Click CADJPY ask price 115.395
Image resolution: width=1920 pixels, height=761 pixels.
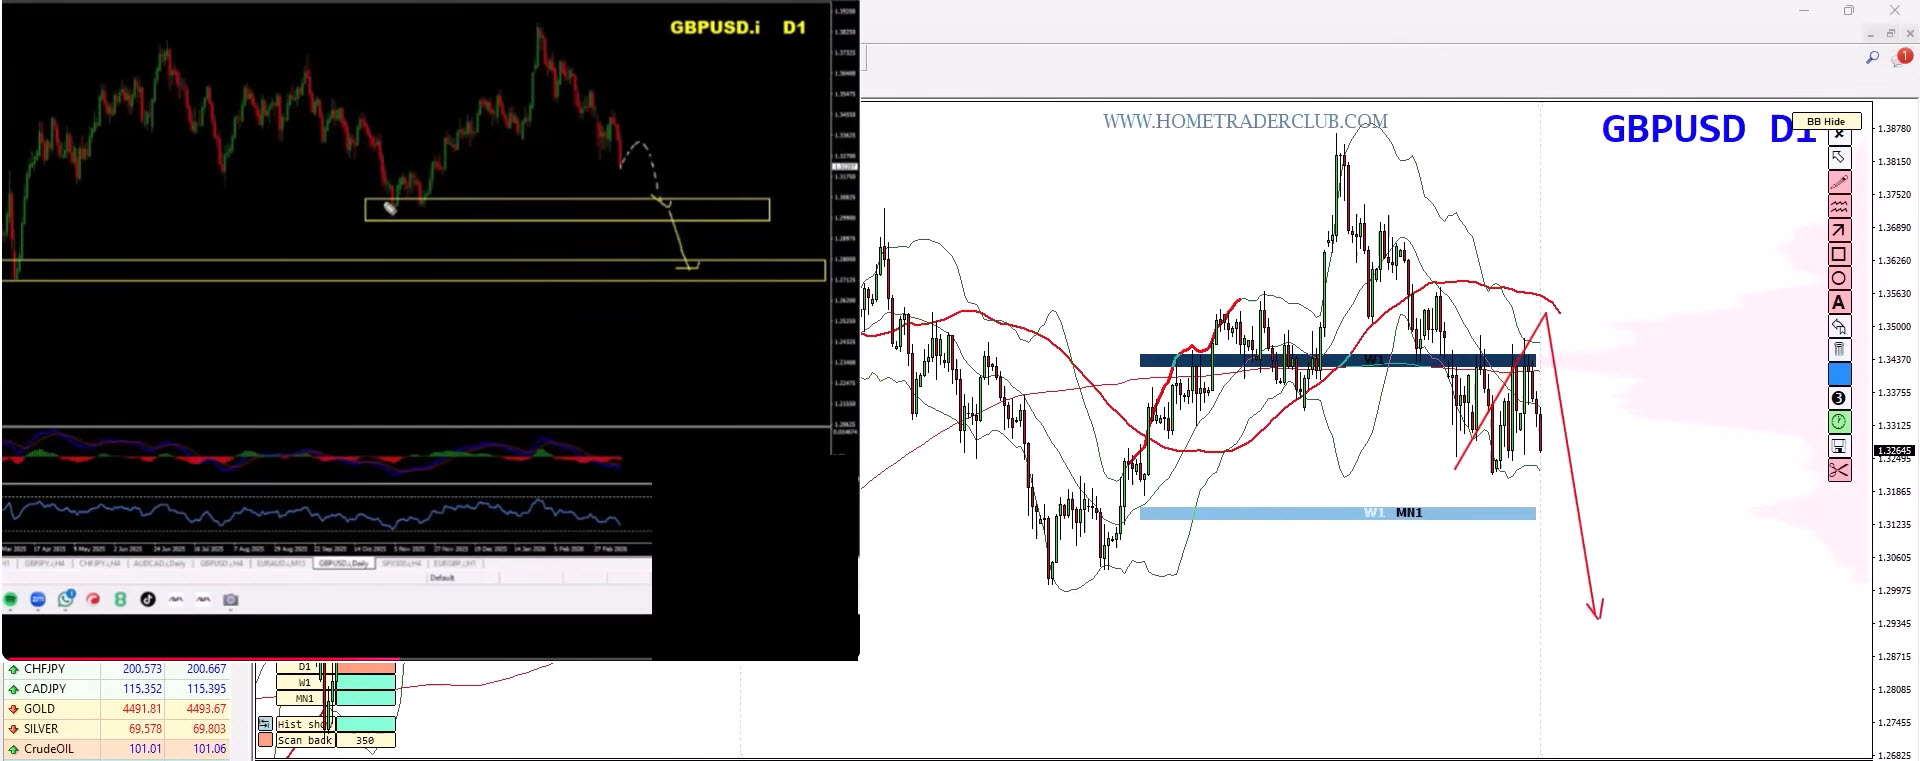click(206, 689)
